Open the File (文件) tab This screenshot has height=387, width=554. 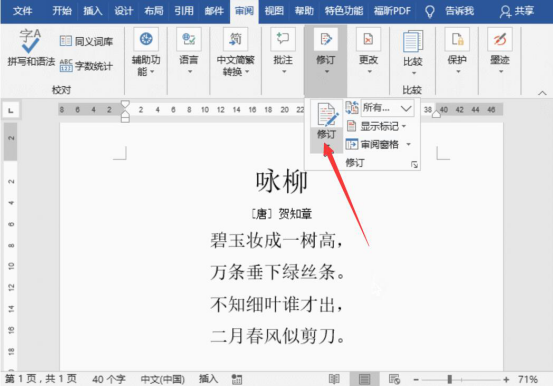(22, 11)
